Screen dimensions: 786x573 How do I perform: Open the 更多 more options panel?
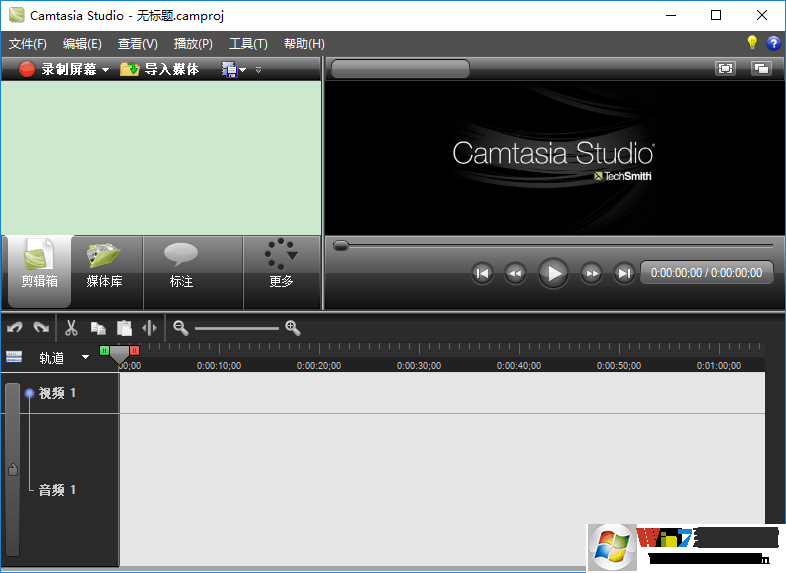pos(281,266)
